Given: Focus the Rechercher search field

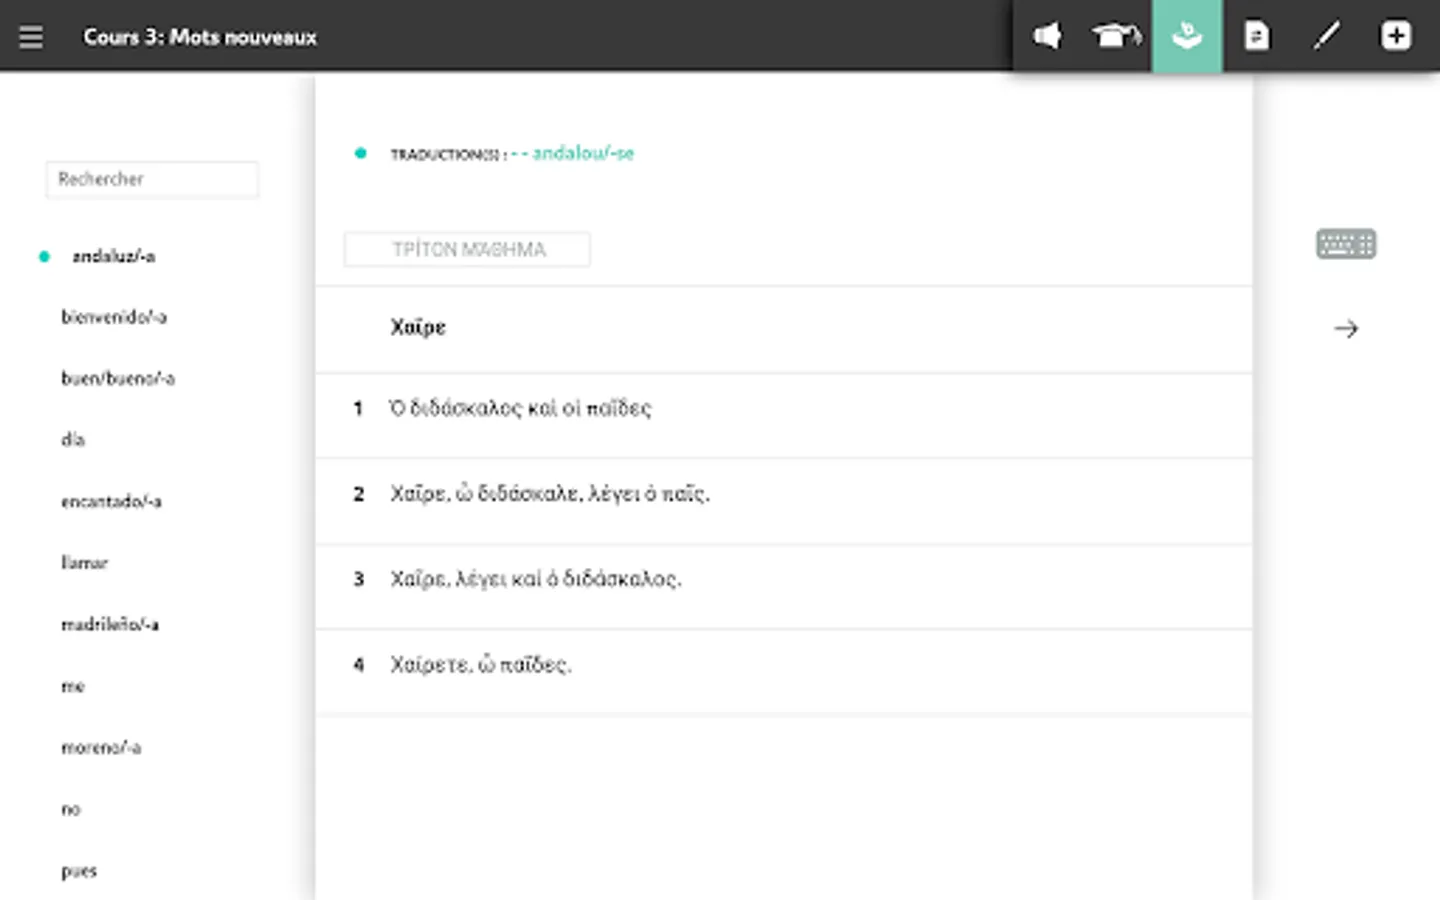Looking at the screenshot, I should point(152,179).
